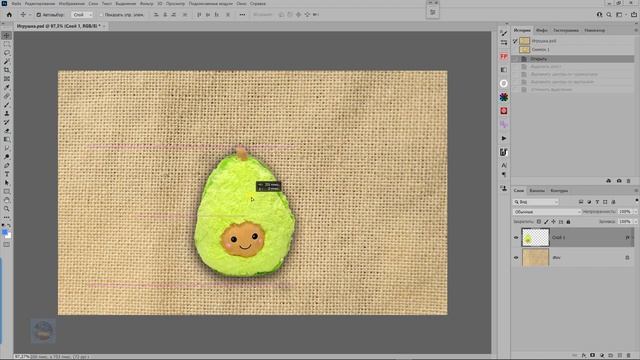Select the highlighted Открыть history state
The width and height of the screenshot is (640, 360).
(x=573, y=59)
